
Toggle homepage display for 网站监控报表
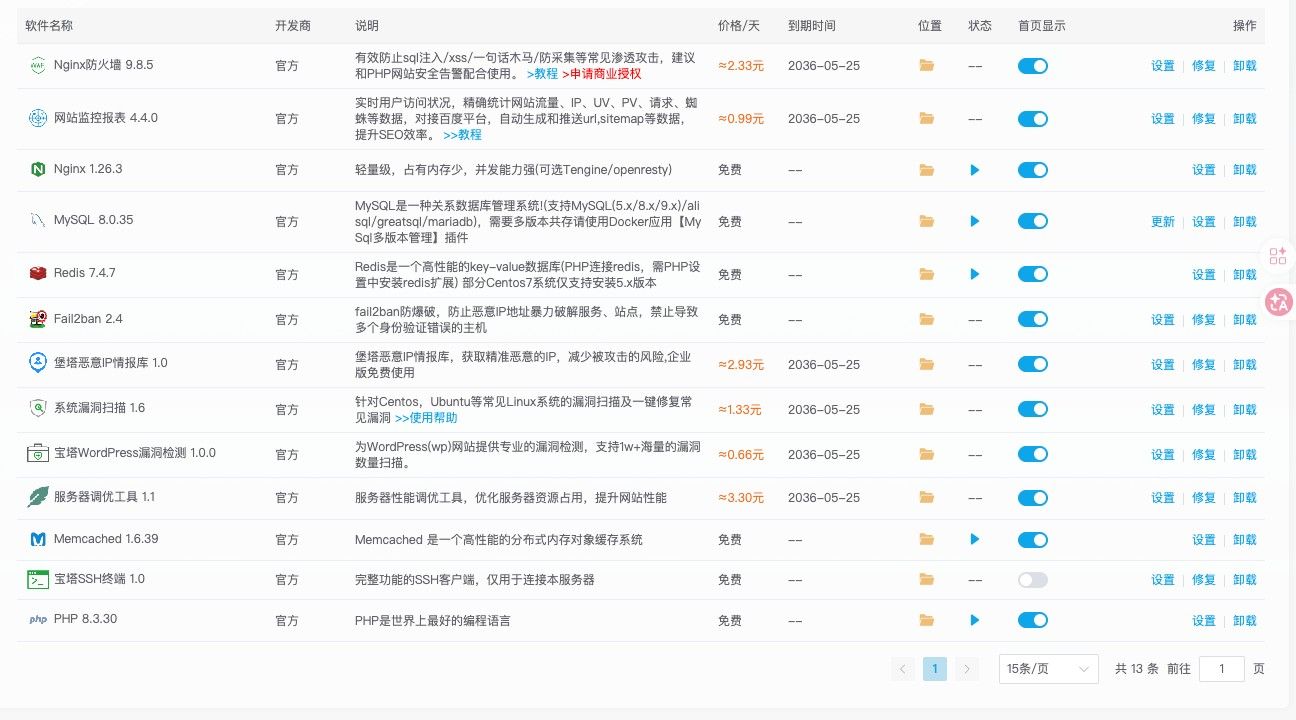1033,118
